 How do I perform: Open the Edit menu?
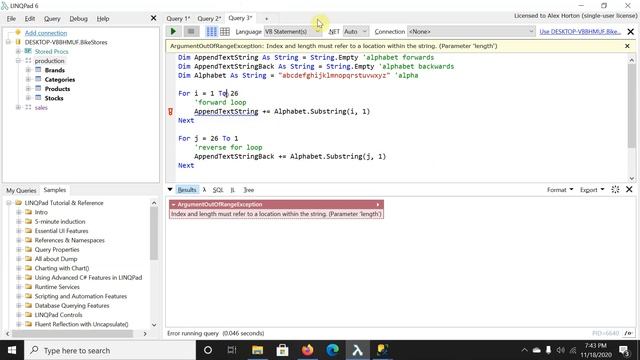(29, 18)
